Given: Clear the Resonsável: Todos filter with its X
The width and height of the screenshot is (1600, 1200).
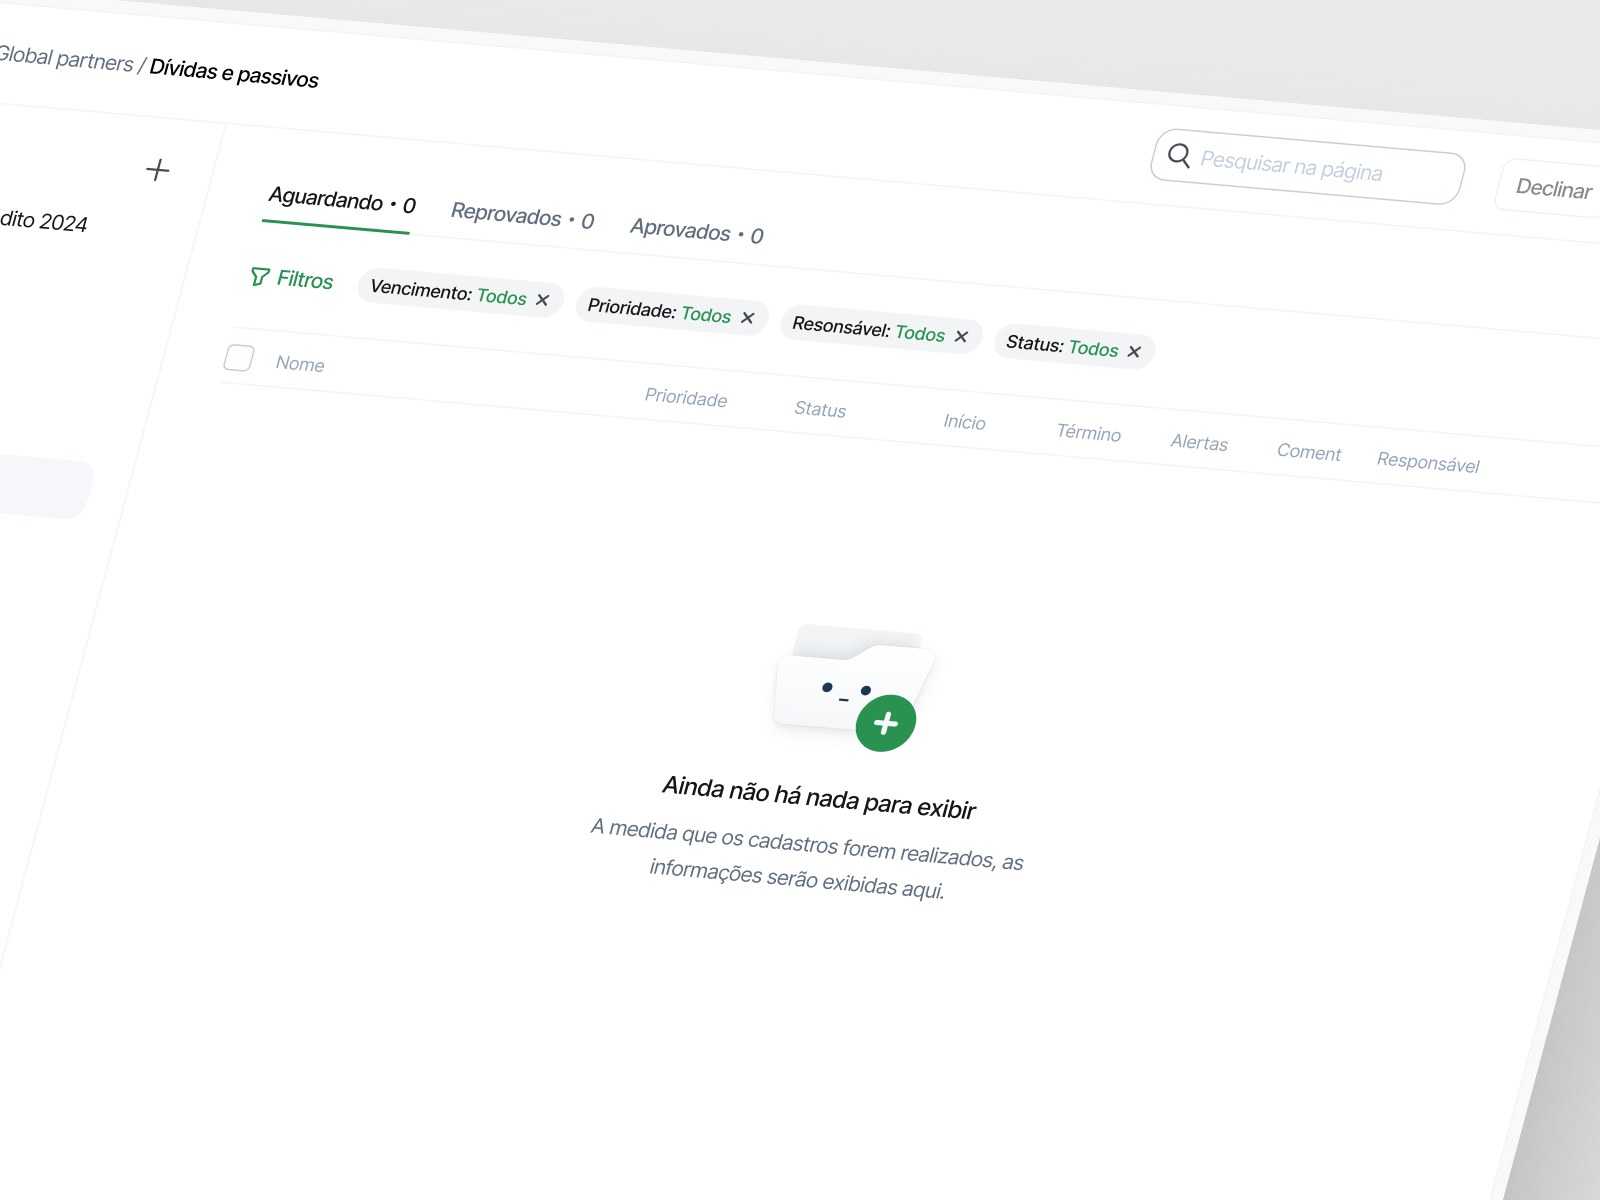Looking at the screenshot, I should [x=962, y=336].
